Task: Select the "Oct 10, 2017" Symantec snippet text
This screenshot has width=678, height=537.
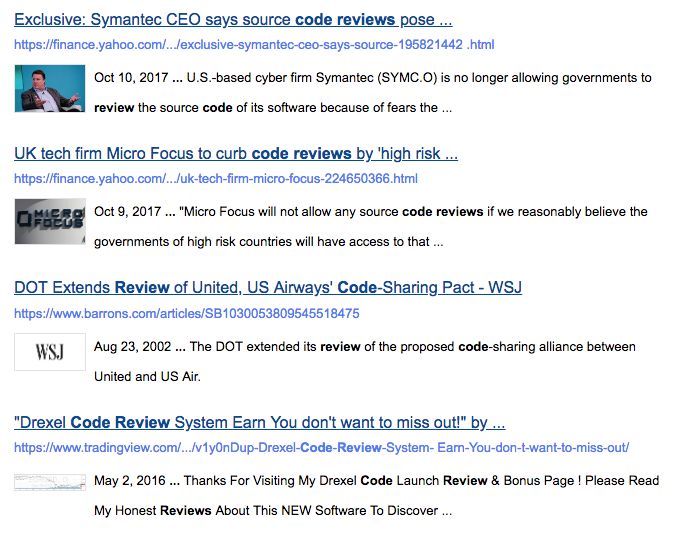Action: (x=373, y=93)
